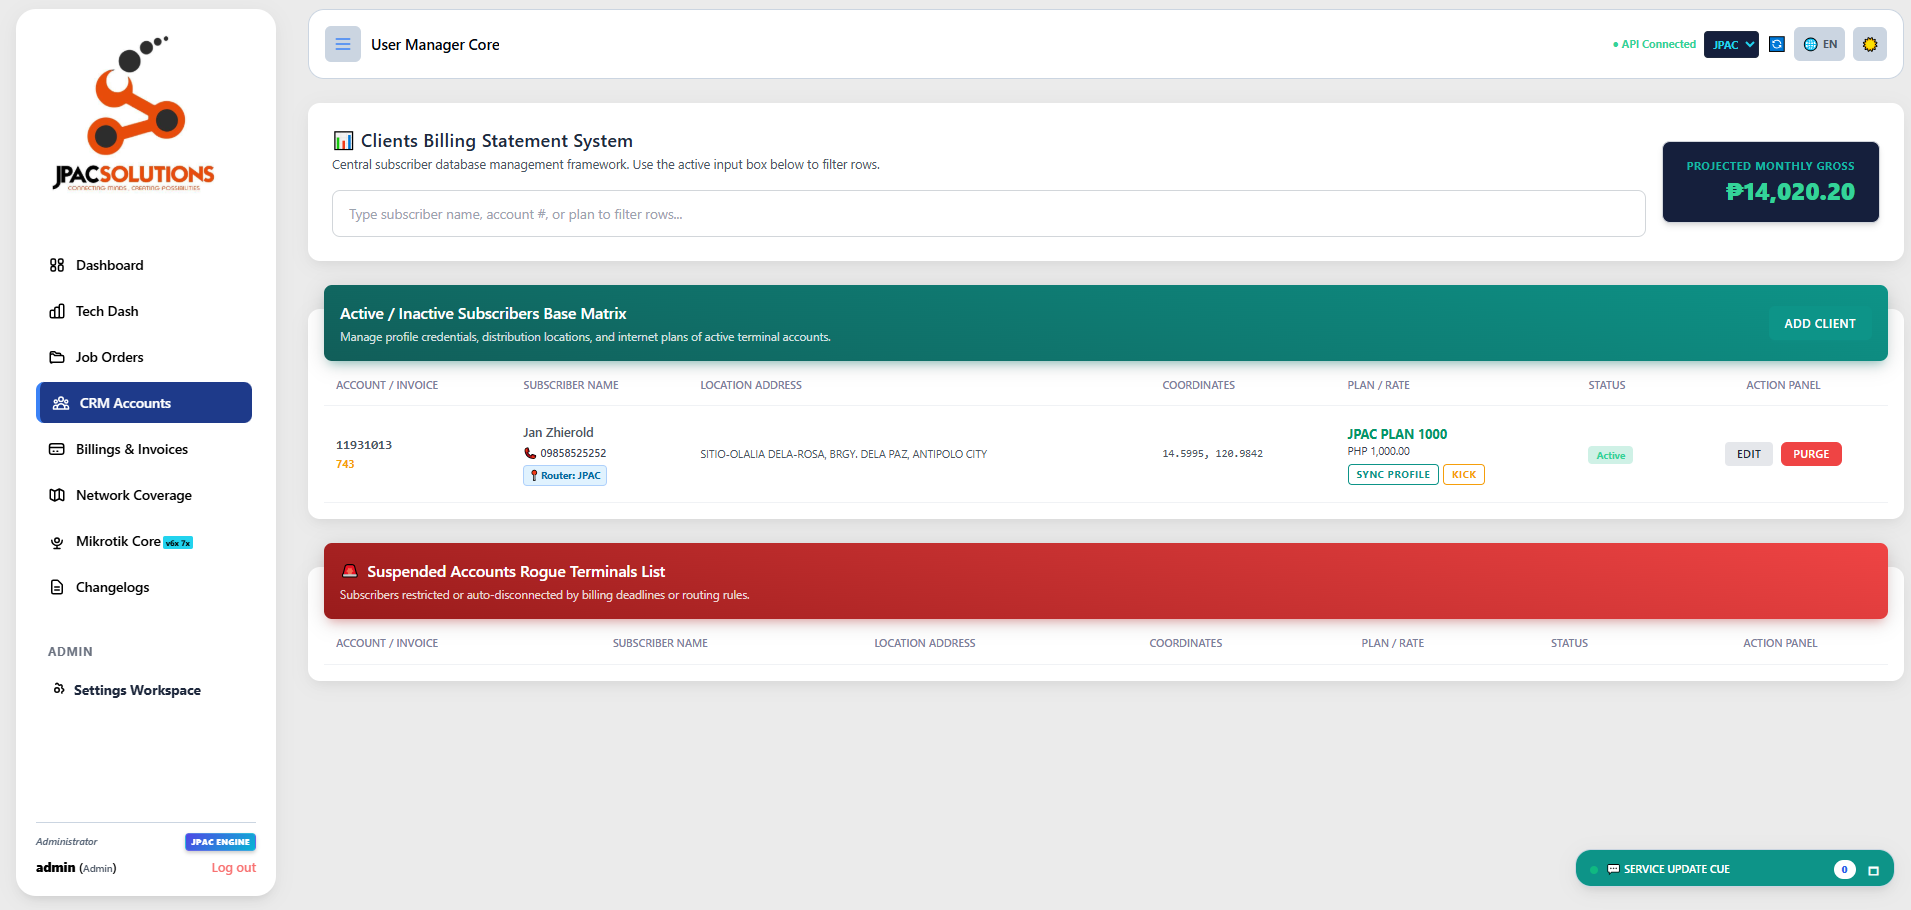The height and width of the screenshot is (910, 1911).
Task: Click the siren icon on Suspended Accounts header
Action: tap(350, 571)
